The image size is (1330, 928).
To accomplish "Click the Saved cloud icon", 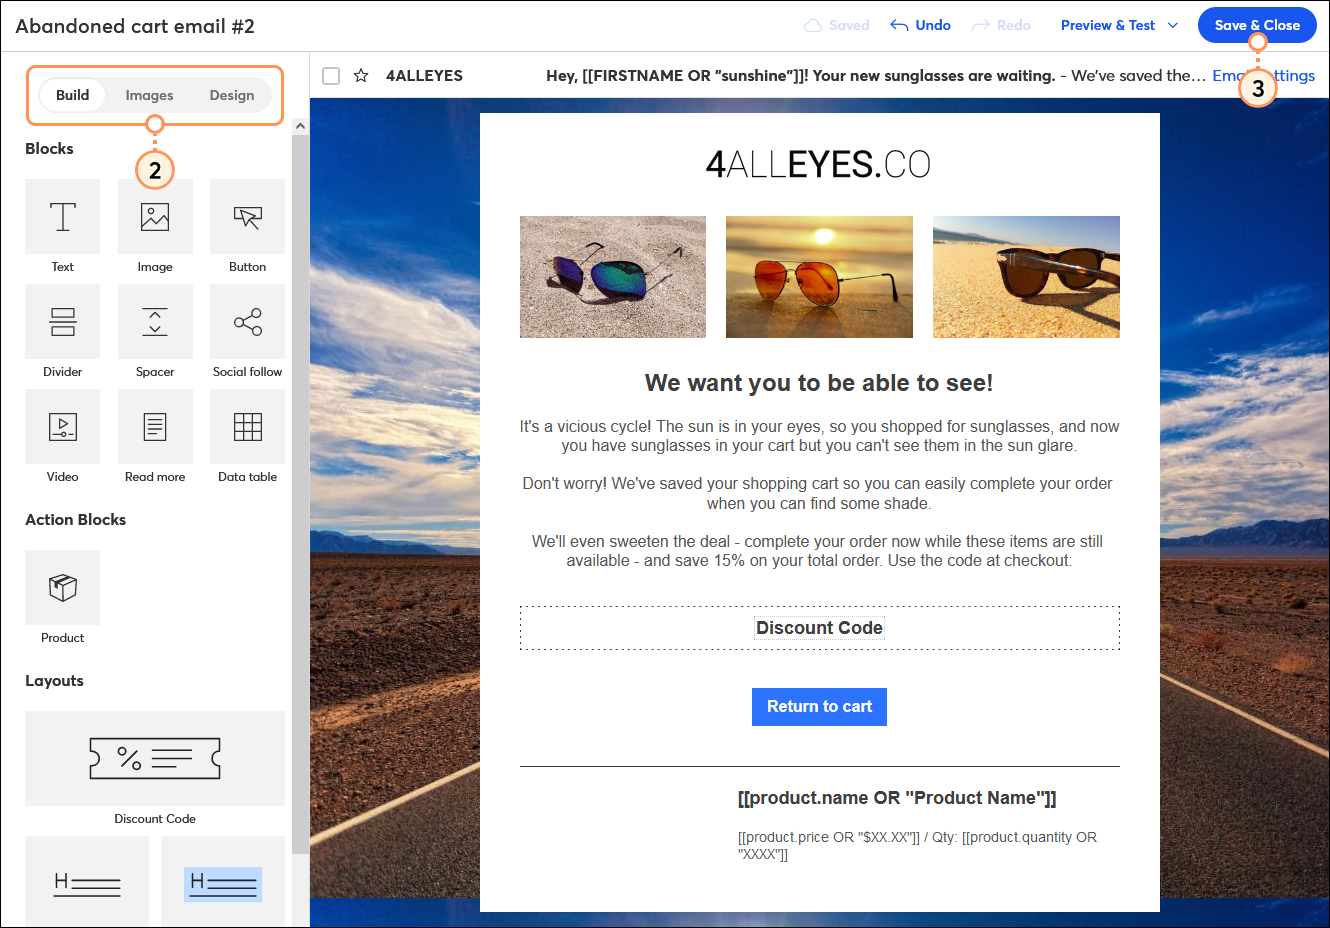I will click(x=813, y=25).
